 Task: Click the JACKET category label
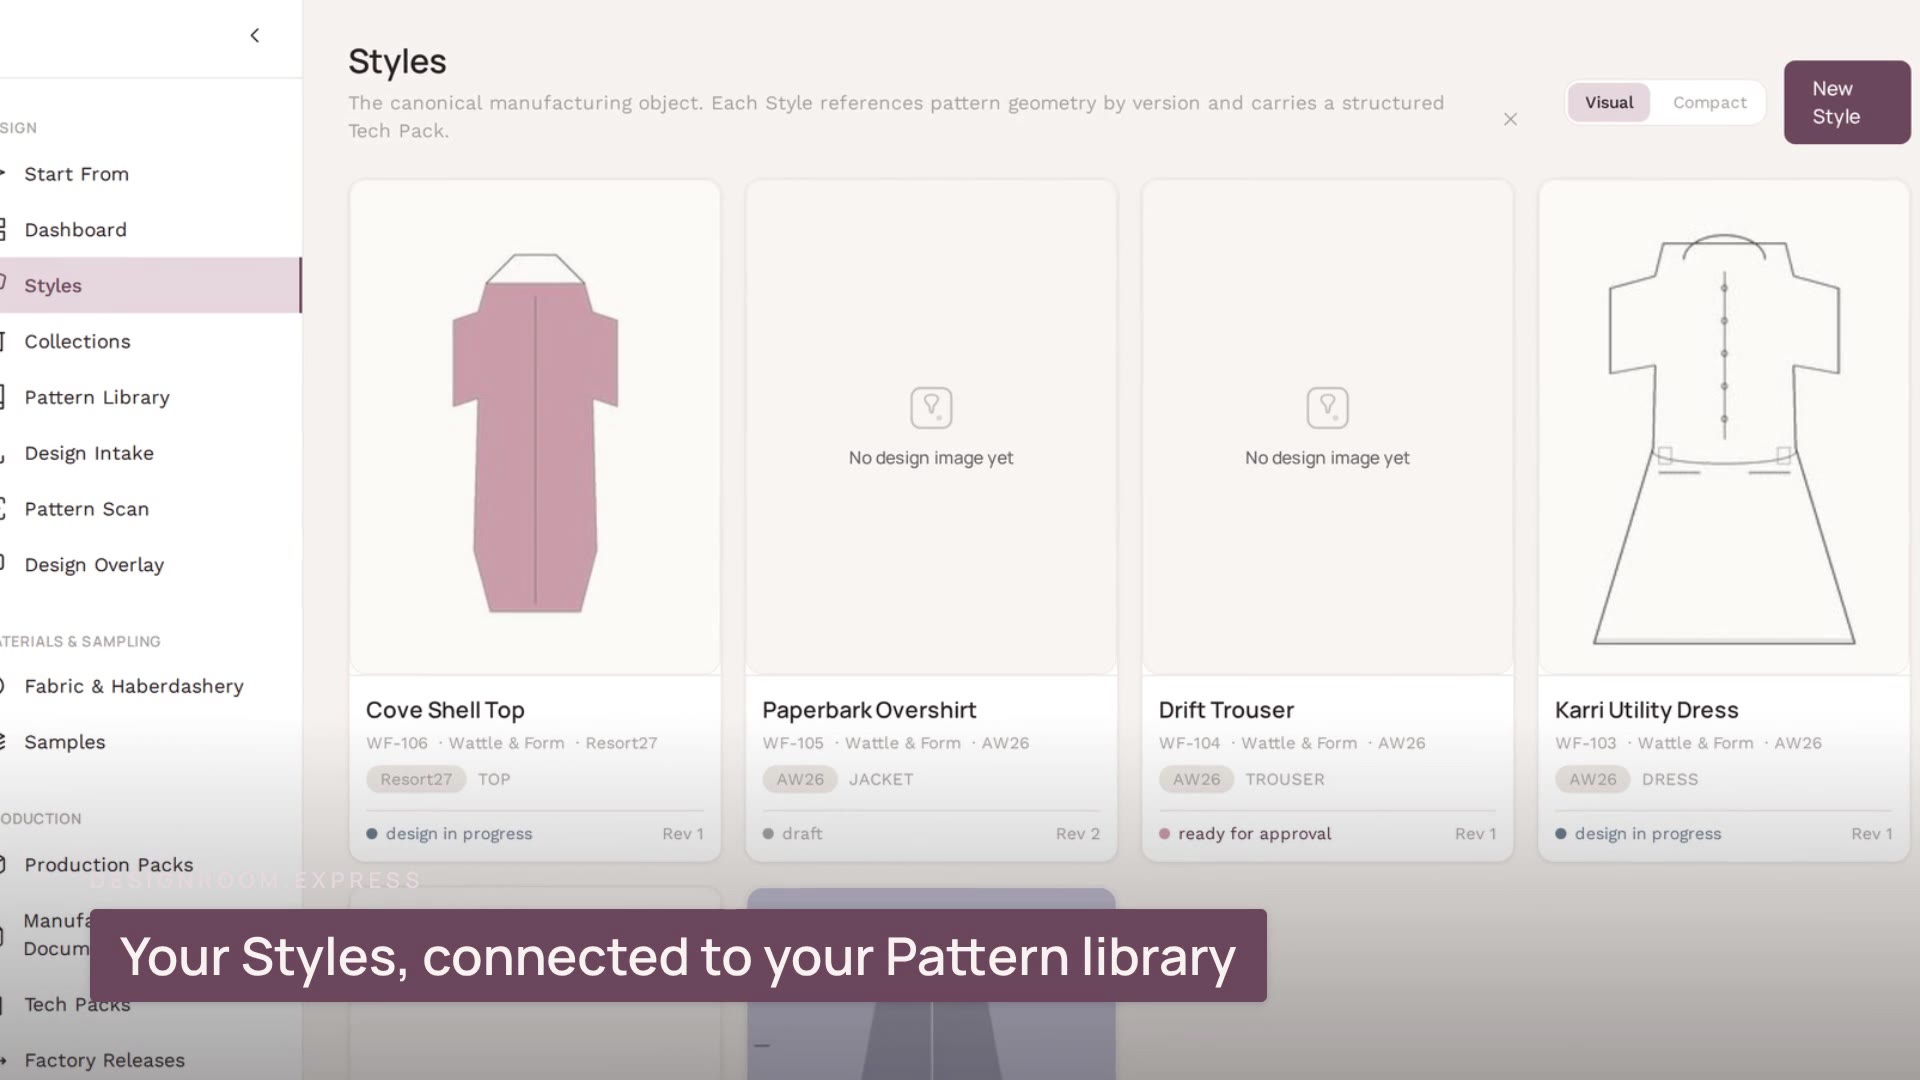coord(881,780)
